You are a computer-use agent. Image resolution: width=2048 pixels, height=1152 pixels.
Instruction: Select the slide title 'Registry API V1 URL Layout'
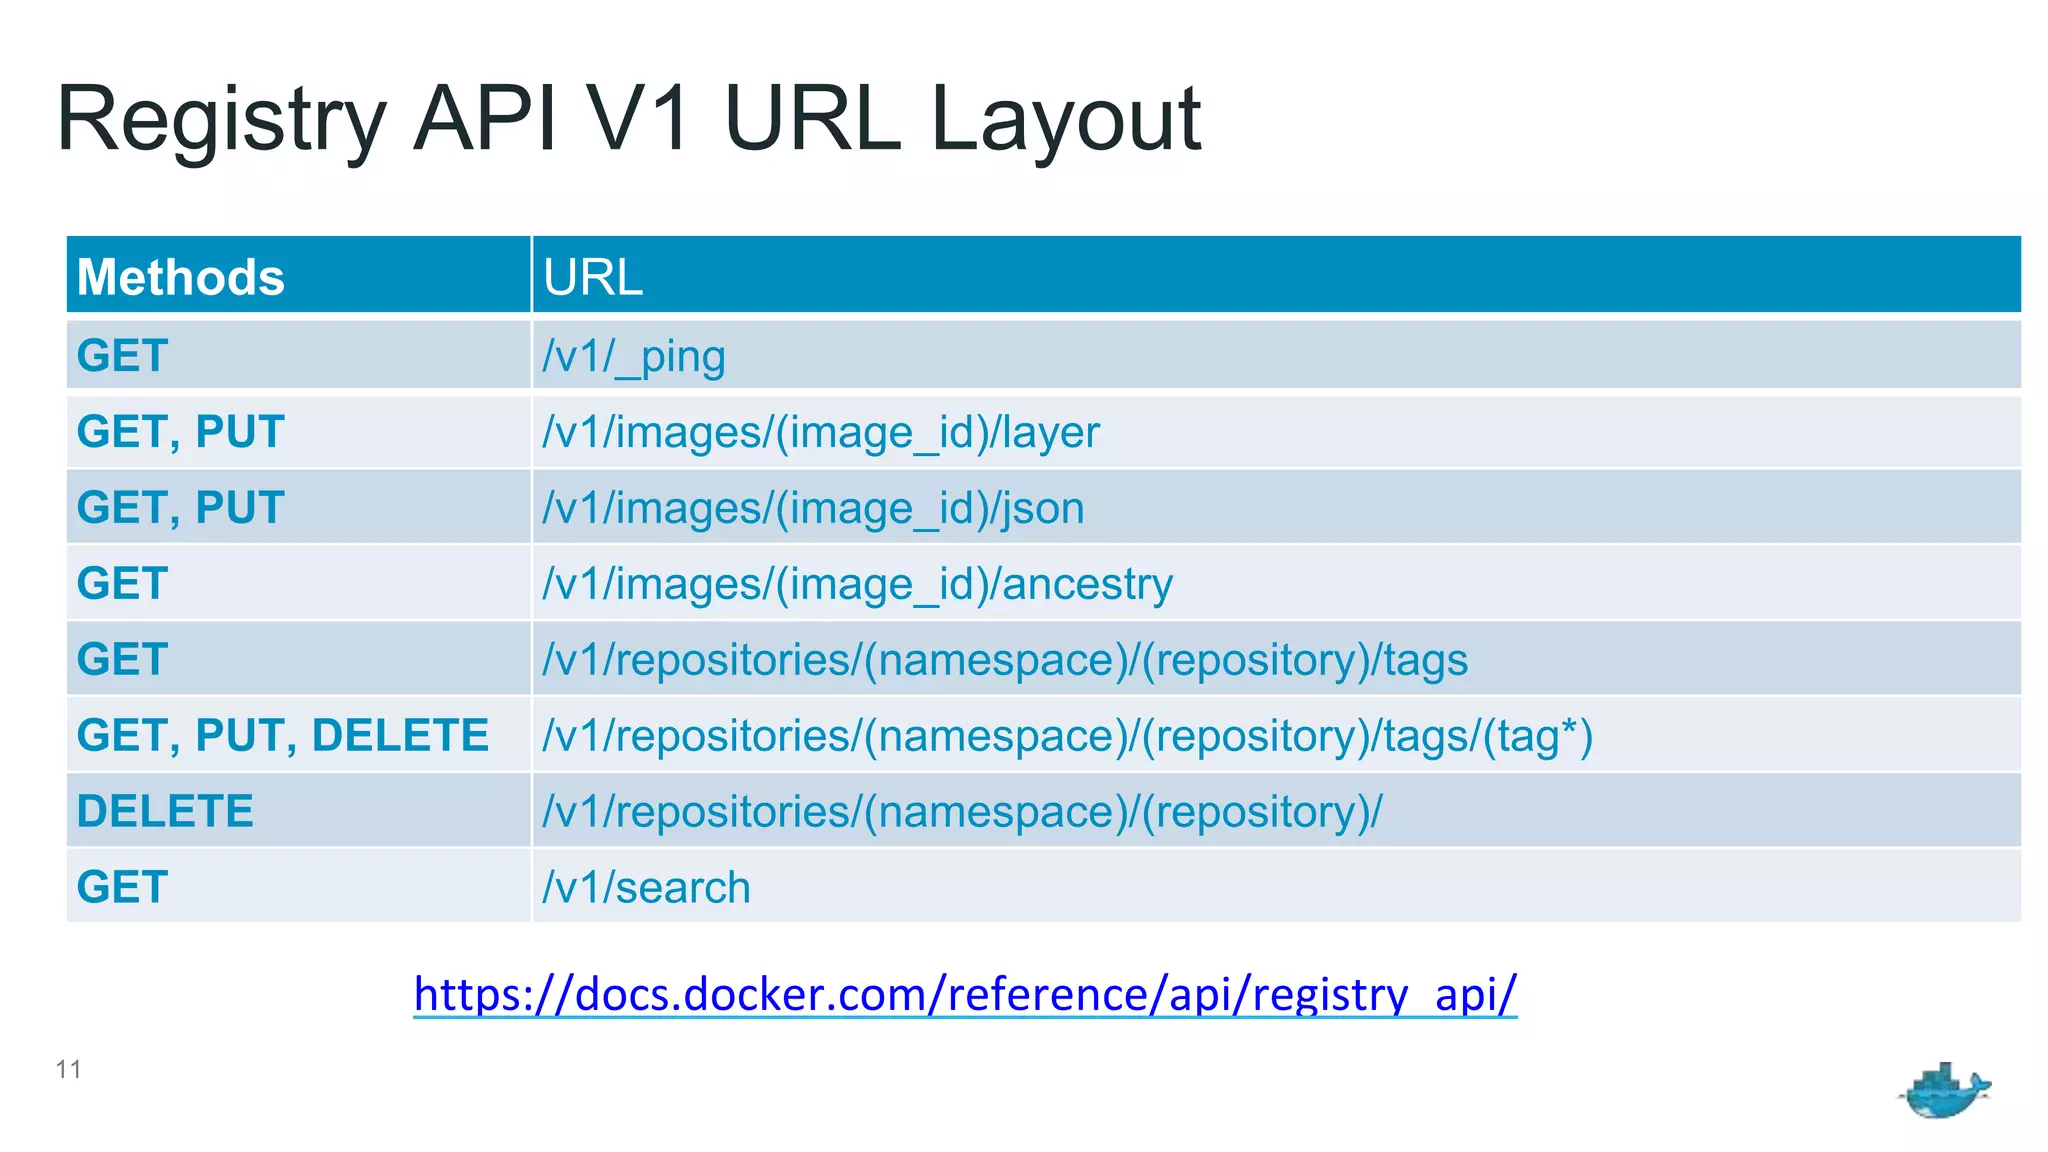(629, 119)
